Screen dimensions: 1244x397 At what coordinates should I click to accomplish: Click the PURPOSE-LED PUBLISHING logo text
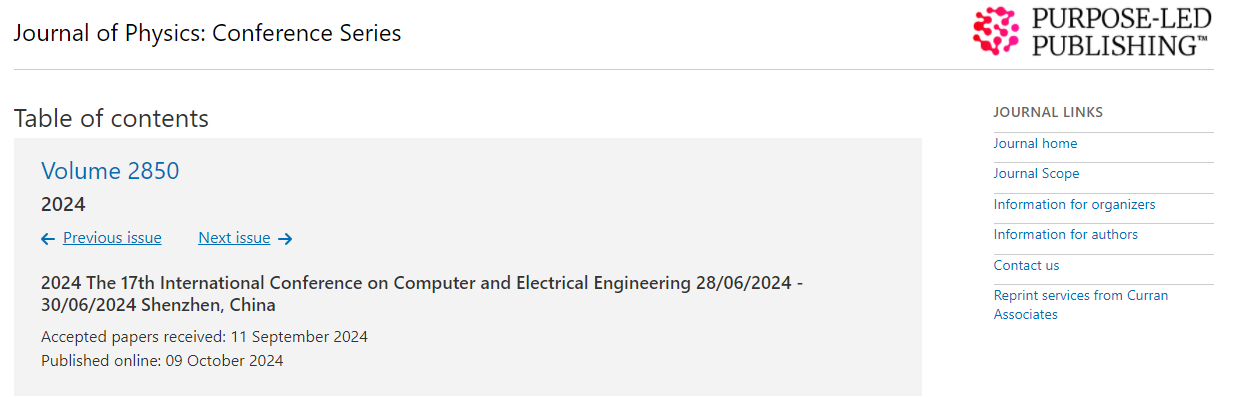[1121, 32]
